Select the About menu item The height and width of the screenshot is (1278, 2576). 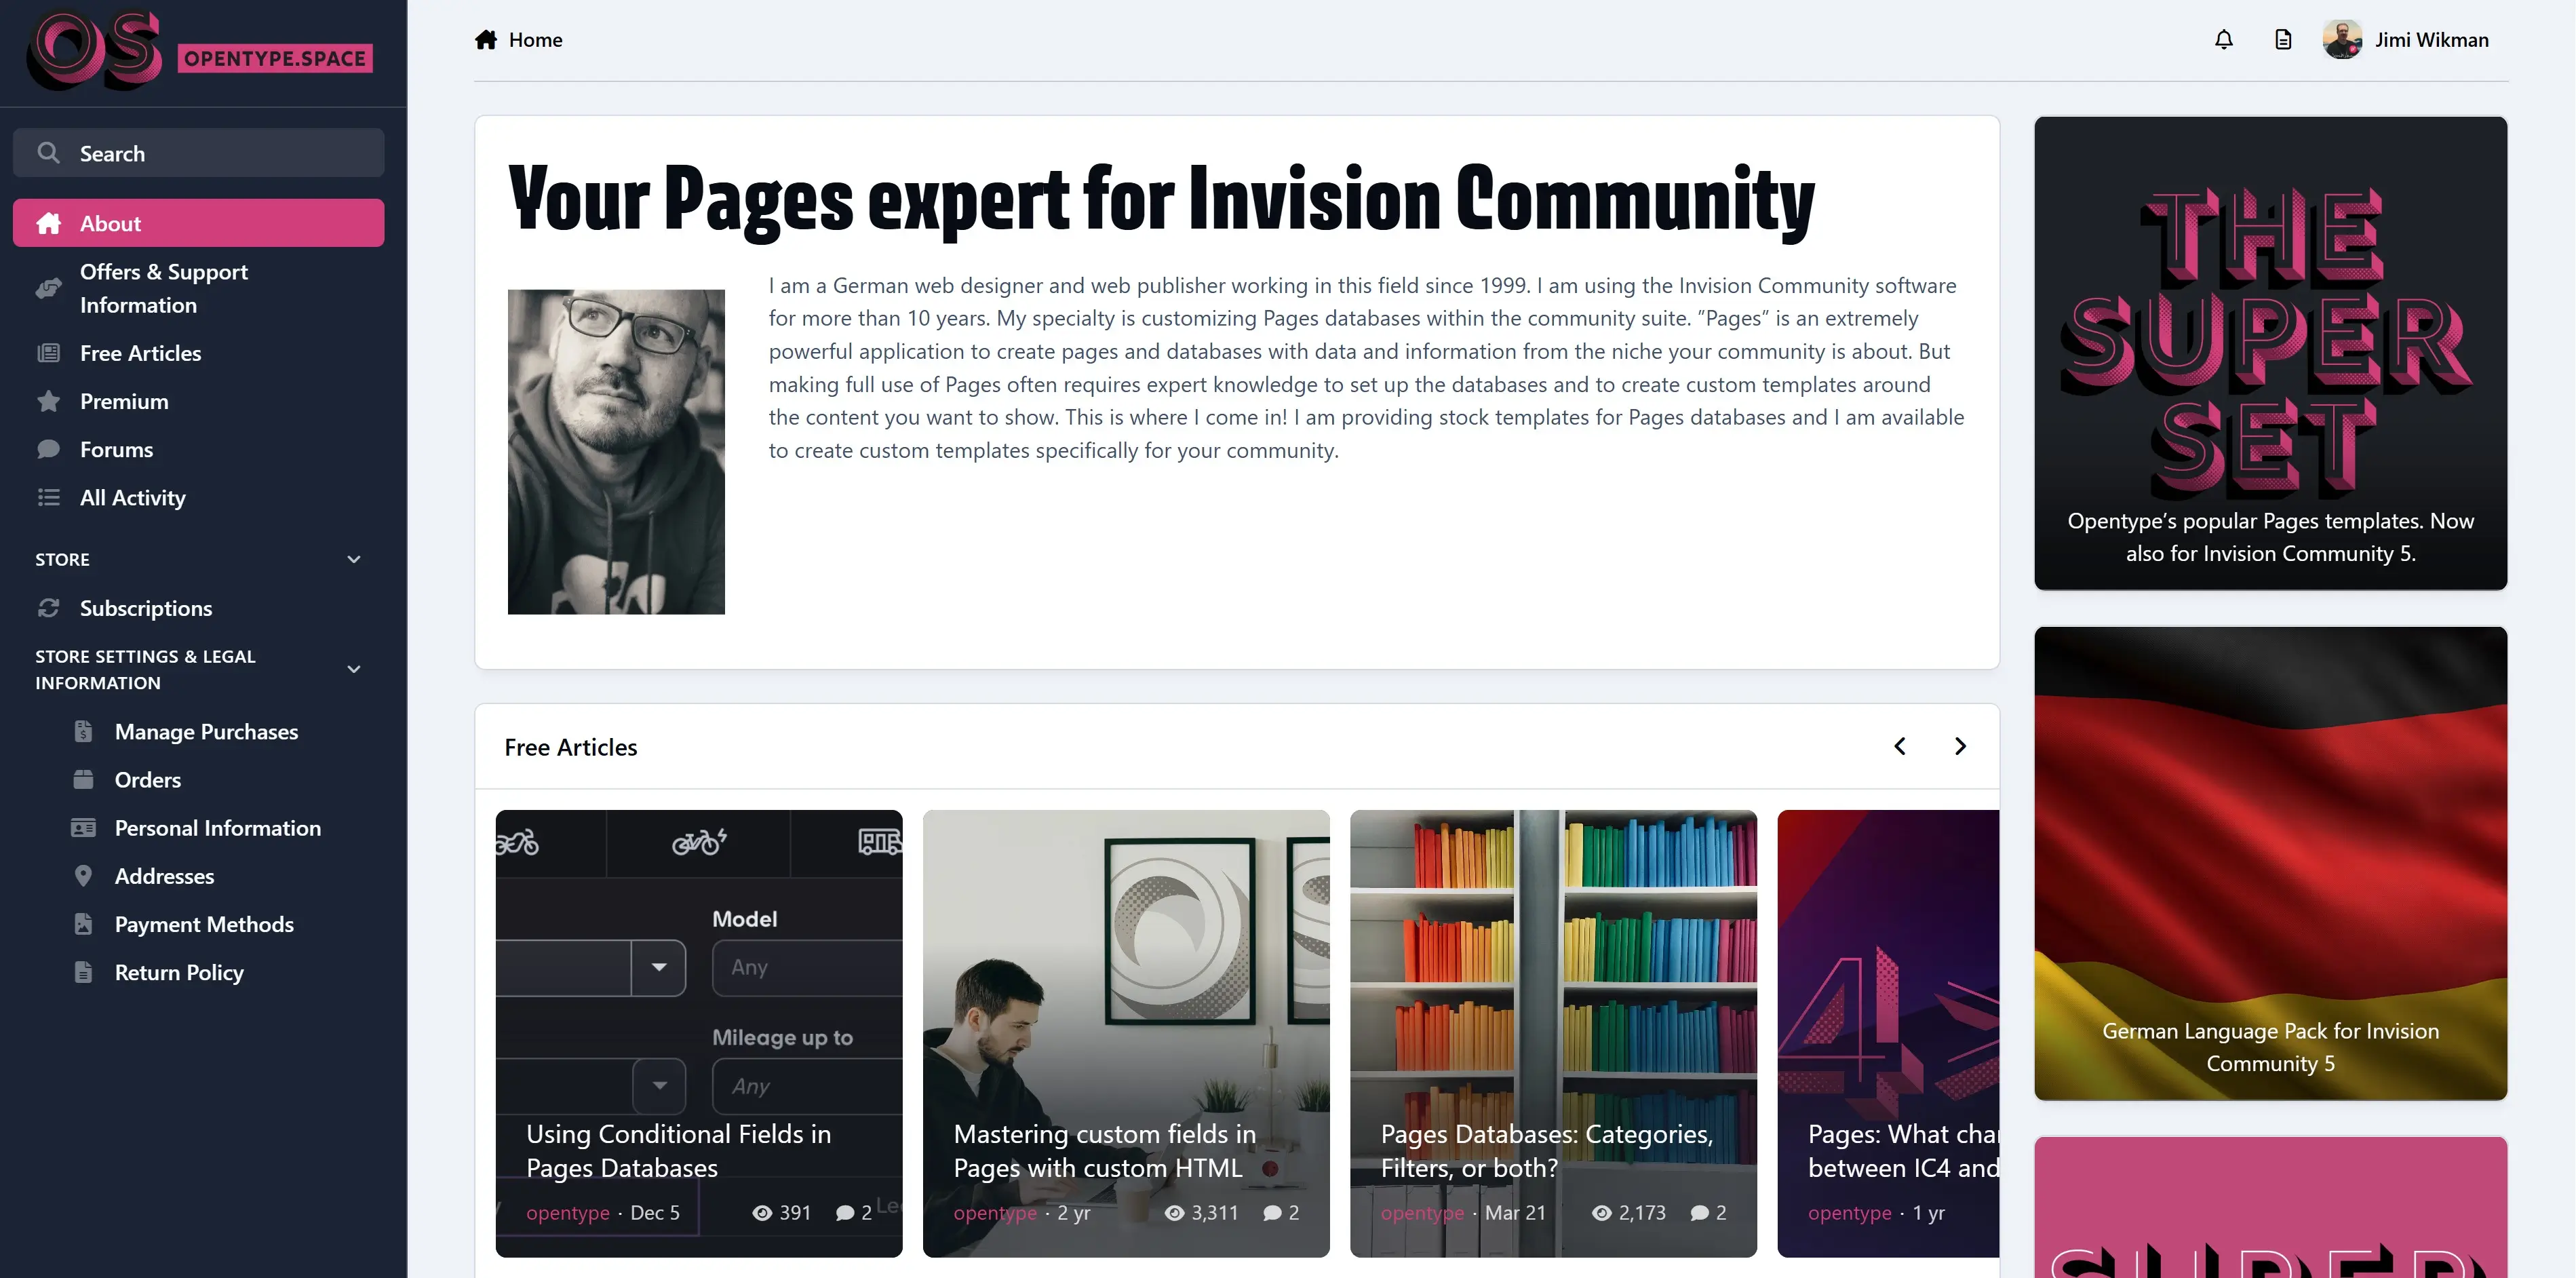pyautogui.click(x=198, y=223)
